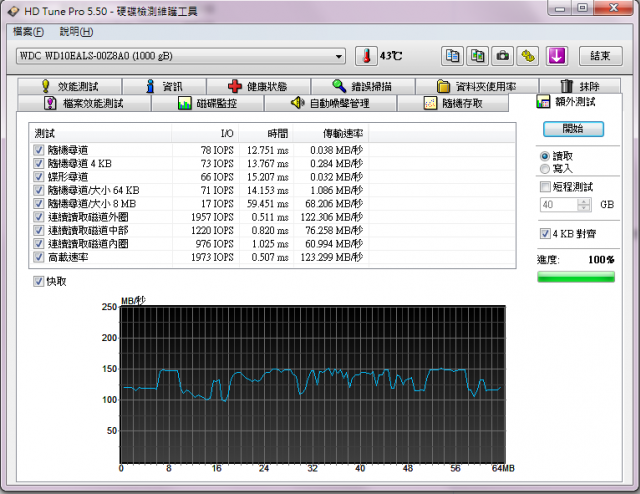This screenshot has width=640, height=494.
Task: Sort by the I/O column header
Action: click(x=205, y=133)
